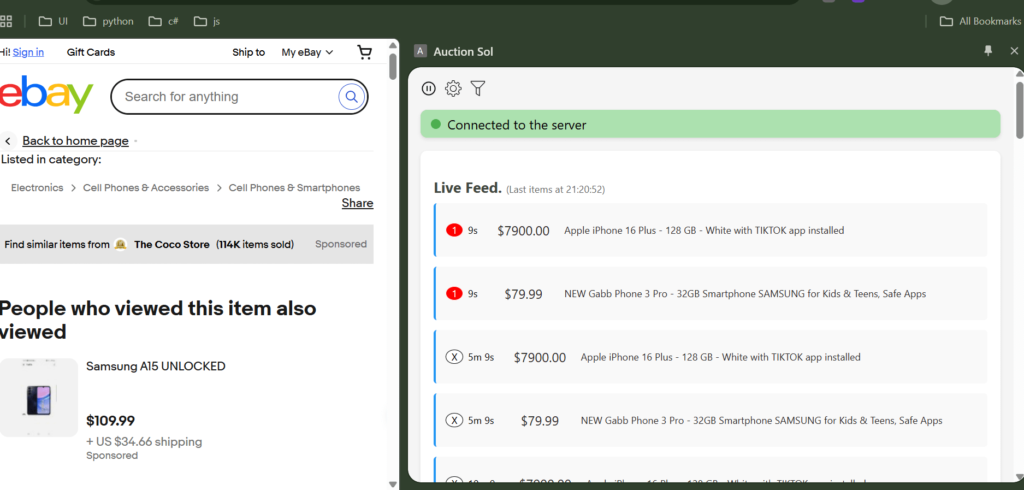Click red badge on 9s $7900.00 iPhone row
Viewport: 1024px width, 490px height.
click(x=454, y=231)
